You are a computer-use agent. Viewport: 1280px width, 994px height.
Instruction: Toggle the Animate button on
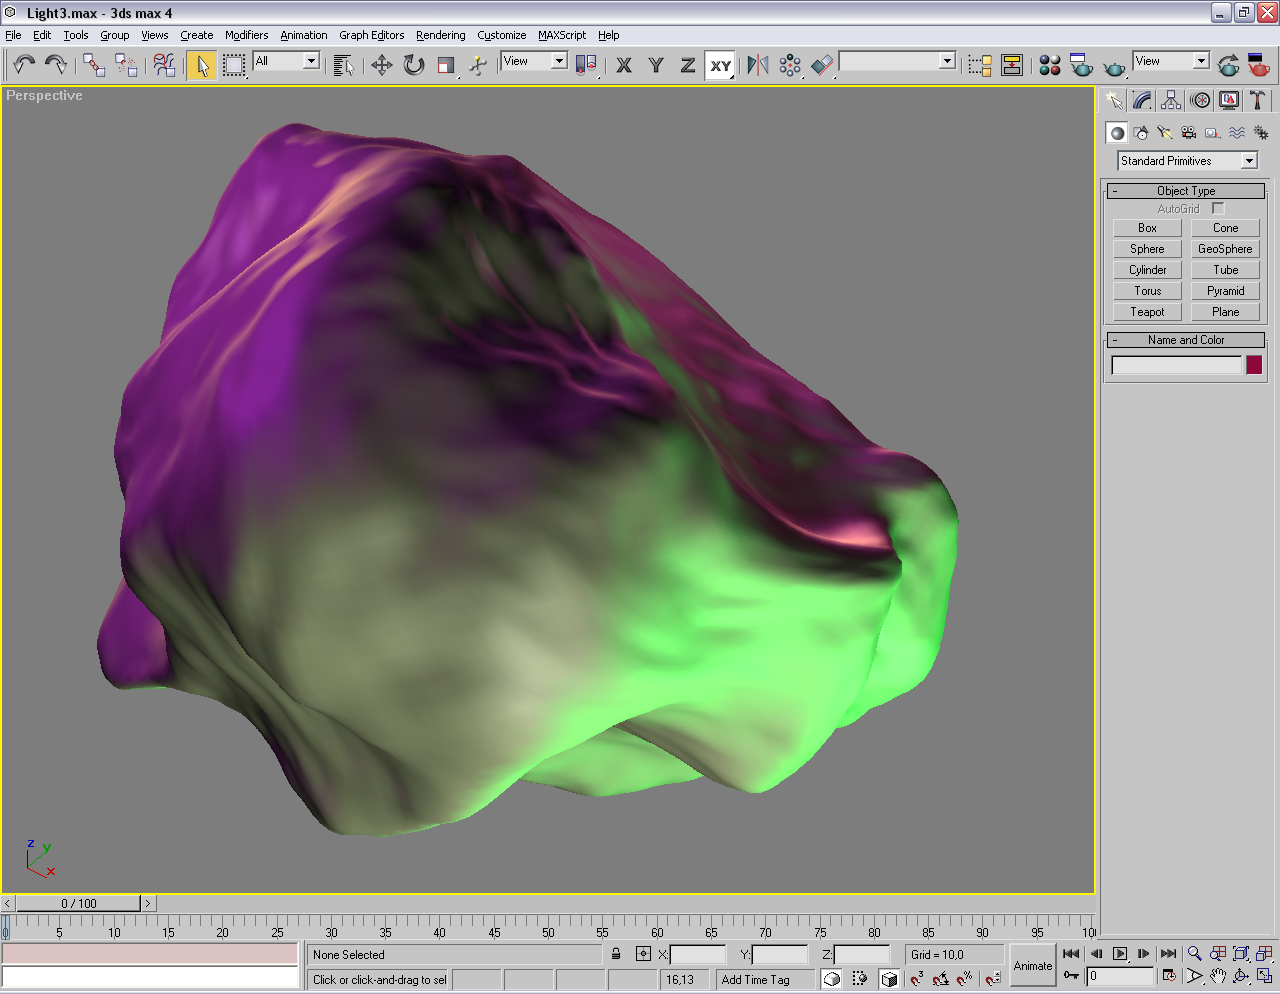coord(1032,965)
